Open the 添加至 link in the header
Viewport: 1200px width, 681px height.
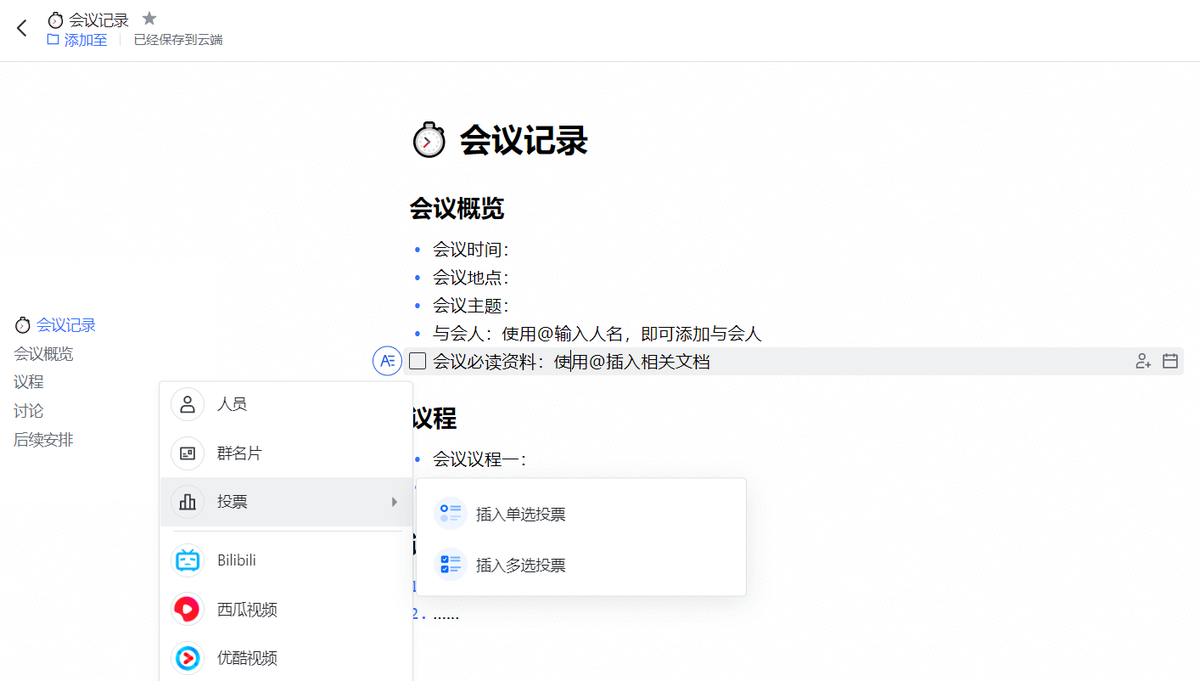(x=83, y=40)
